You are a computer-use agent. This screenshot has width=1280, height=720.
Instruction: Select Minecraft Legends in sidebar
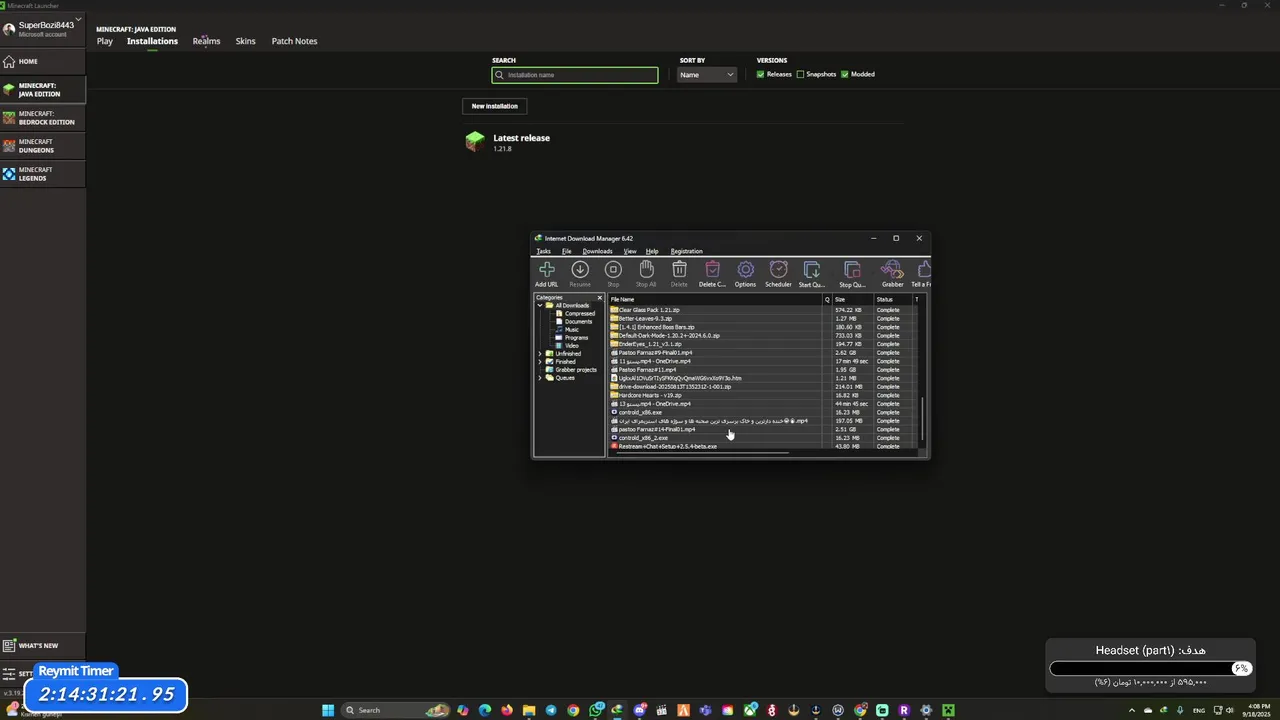tap(43, 174)
